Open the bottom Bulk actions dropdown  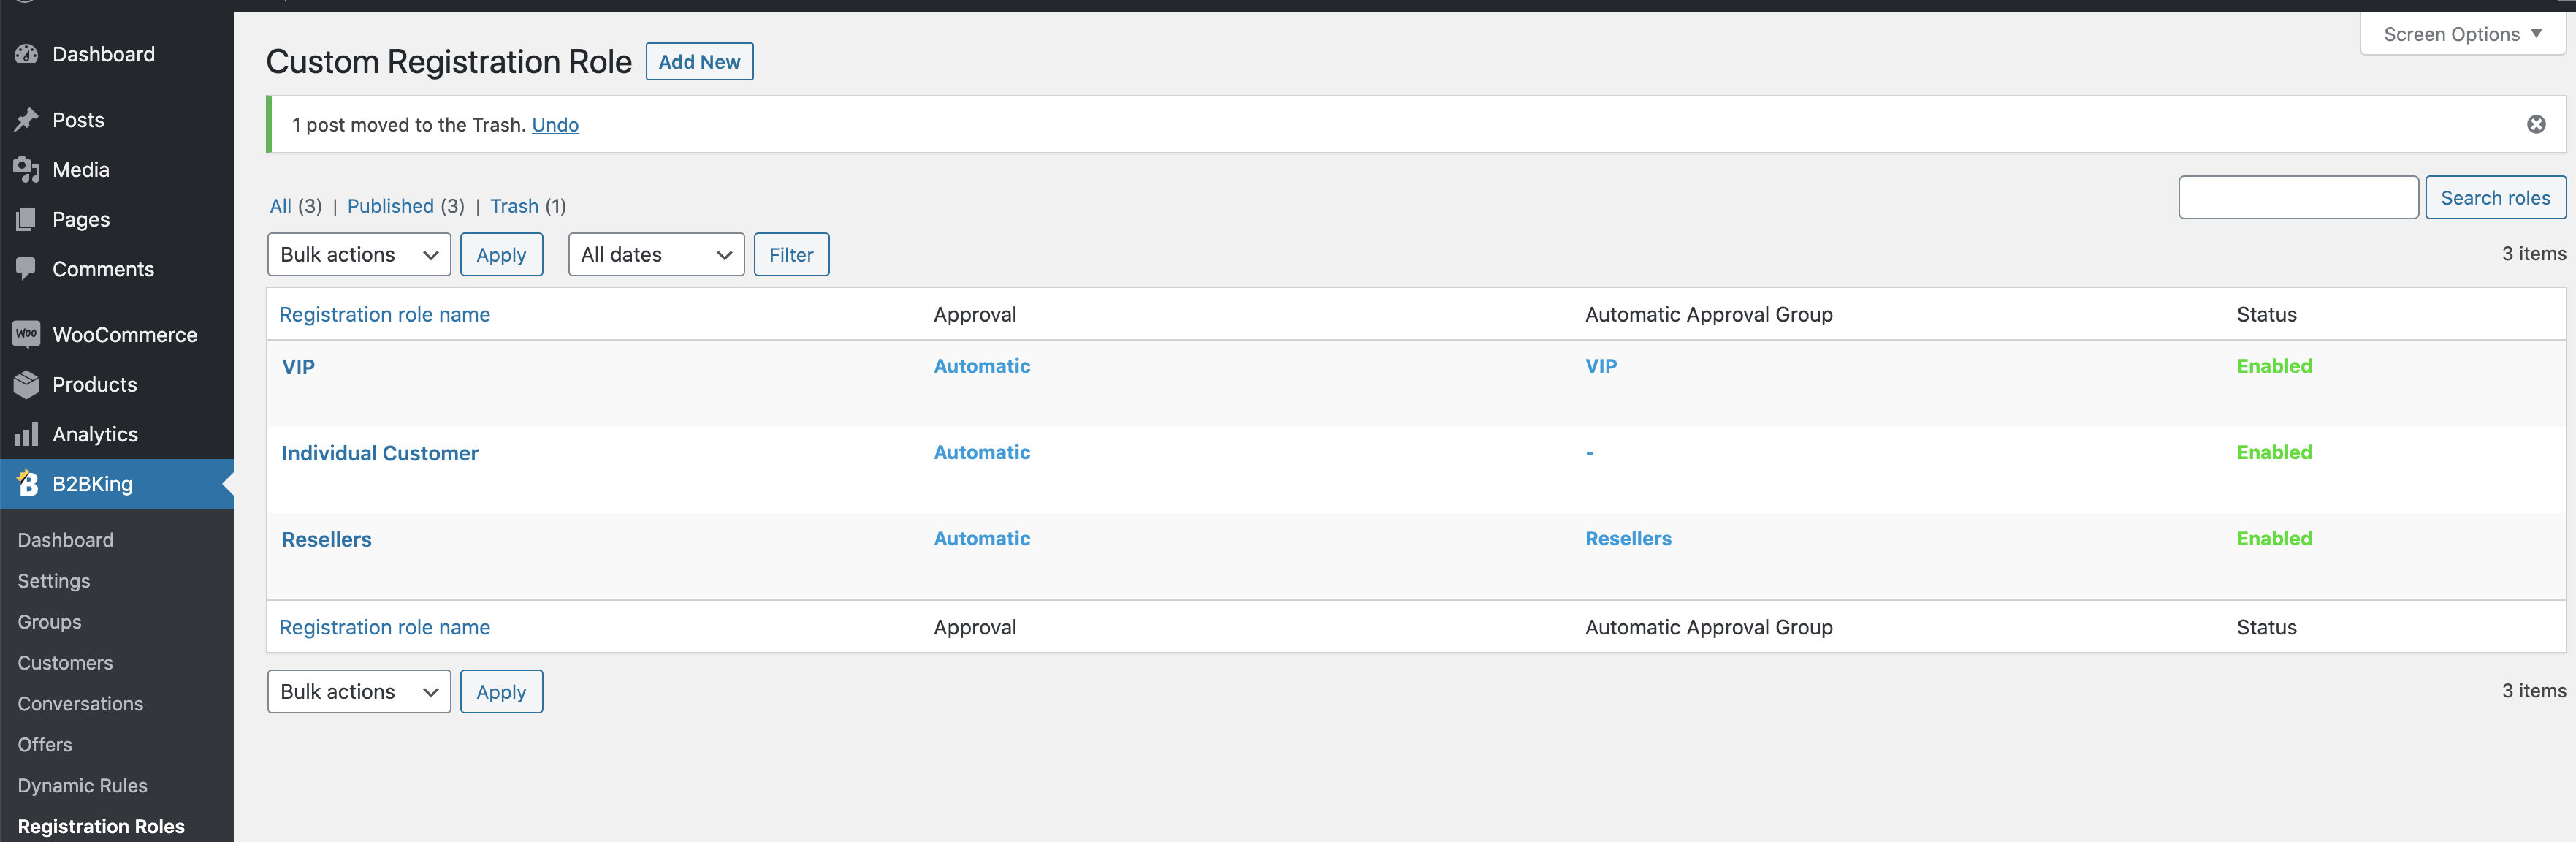[x=358, y=691]
